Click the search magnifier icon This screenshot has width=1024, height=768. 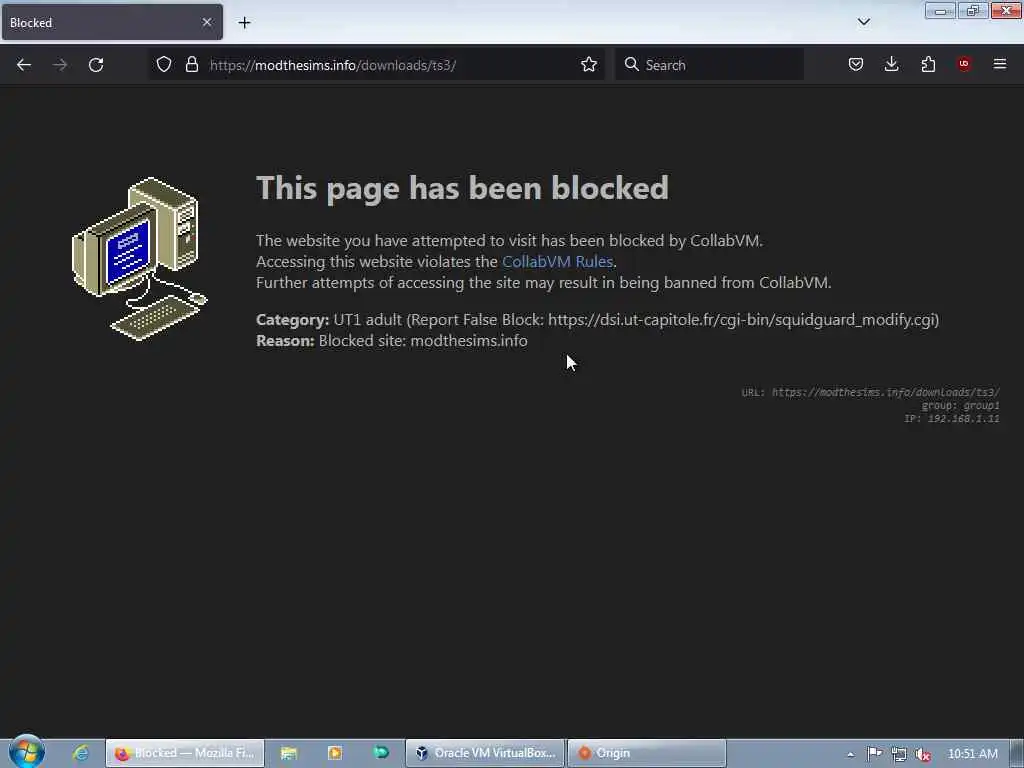[x=632, y=64]
